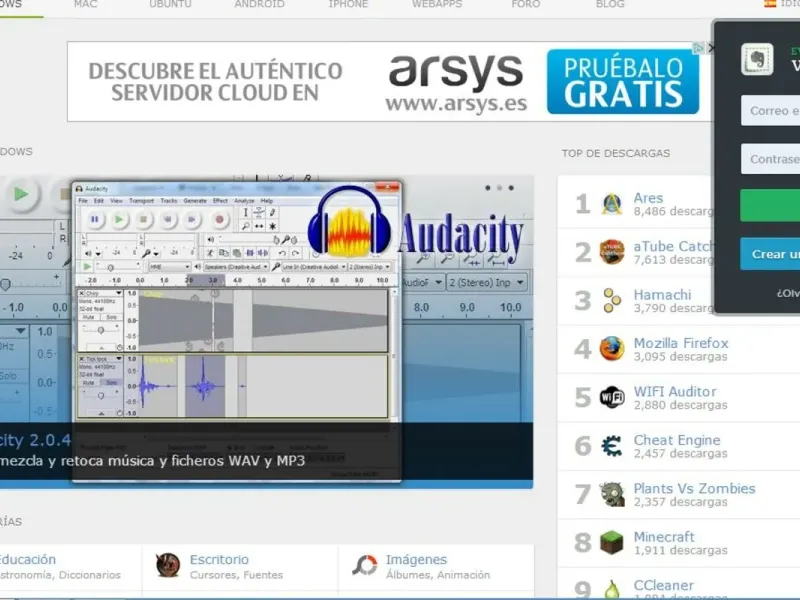Open small 2 (Stereo) Inp dropdown in Audacity window
This screenshot has width=800, height=600.
point(369,267)
